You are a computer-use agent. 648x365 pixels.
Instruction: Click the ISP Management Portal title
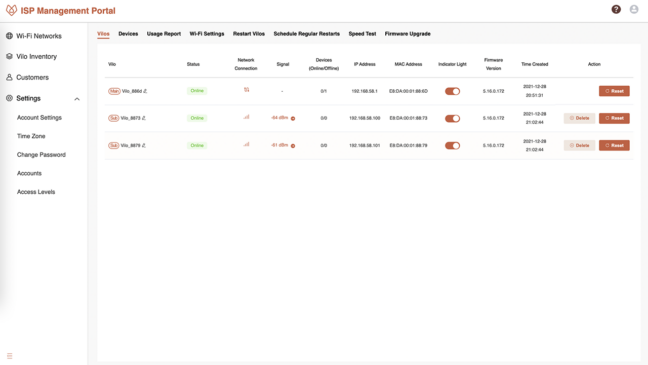coord(68,11)
